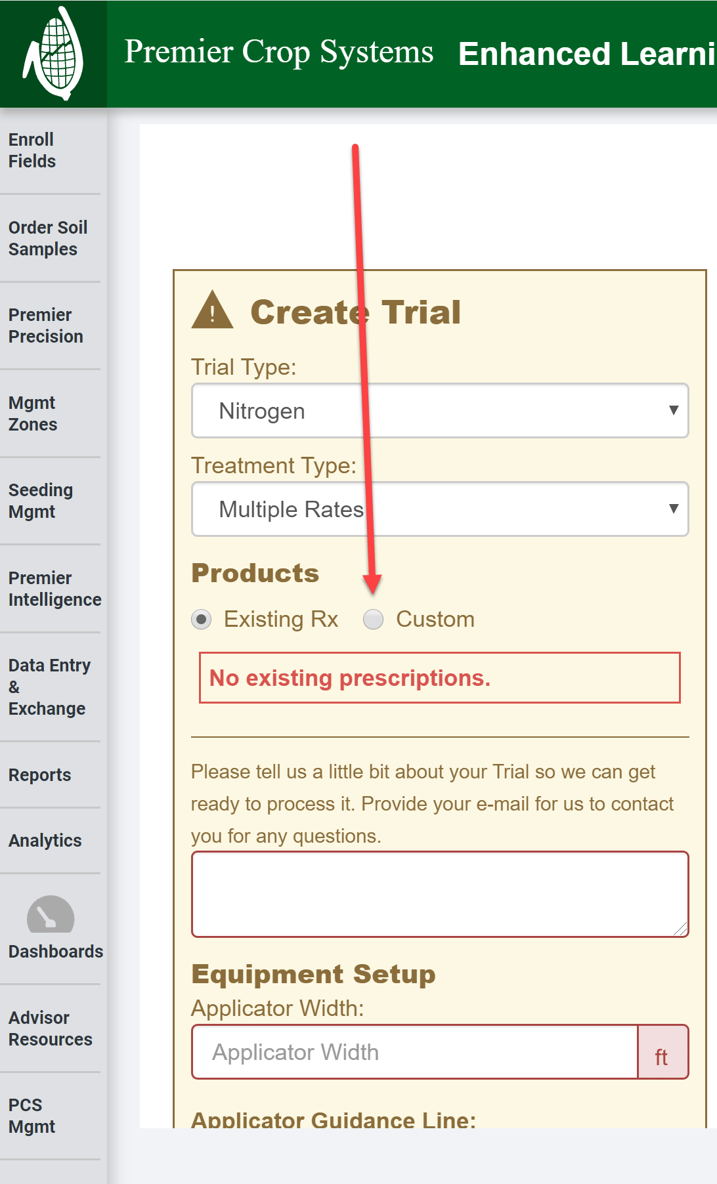Viewport: 717px width, 1184px height.
Task: Click the Premier Crop Systems corn logo
Action: click(x=54, y=53)
